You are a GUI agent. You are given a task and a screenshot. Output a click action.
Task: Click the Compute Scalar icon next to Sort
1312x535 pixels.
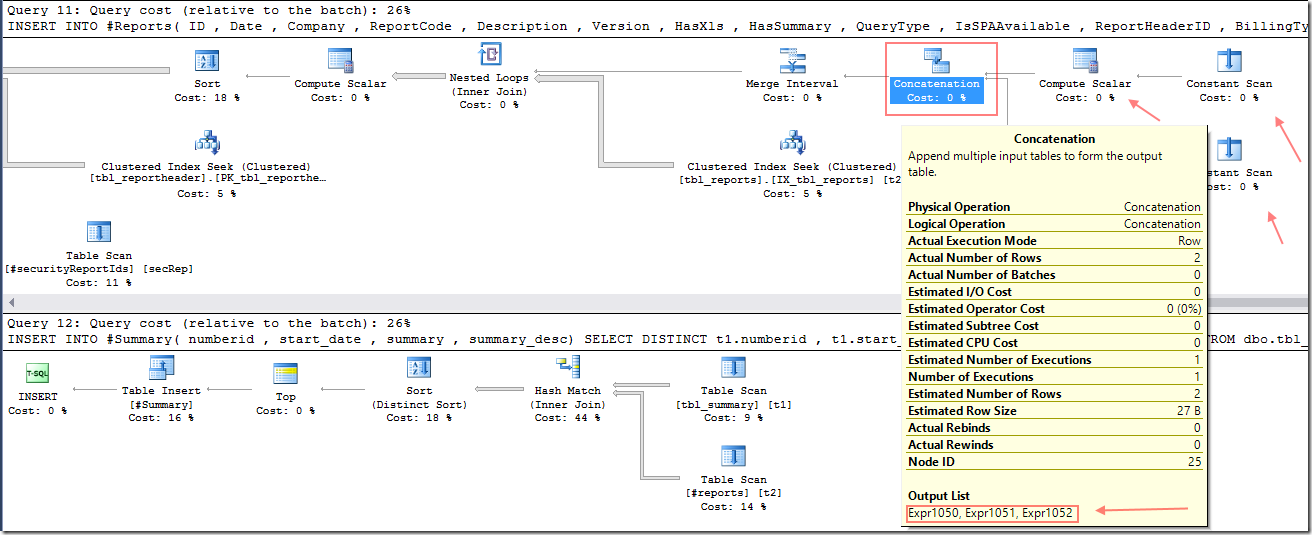click(340, 62)
